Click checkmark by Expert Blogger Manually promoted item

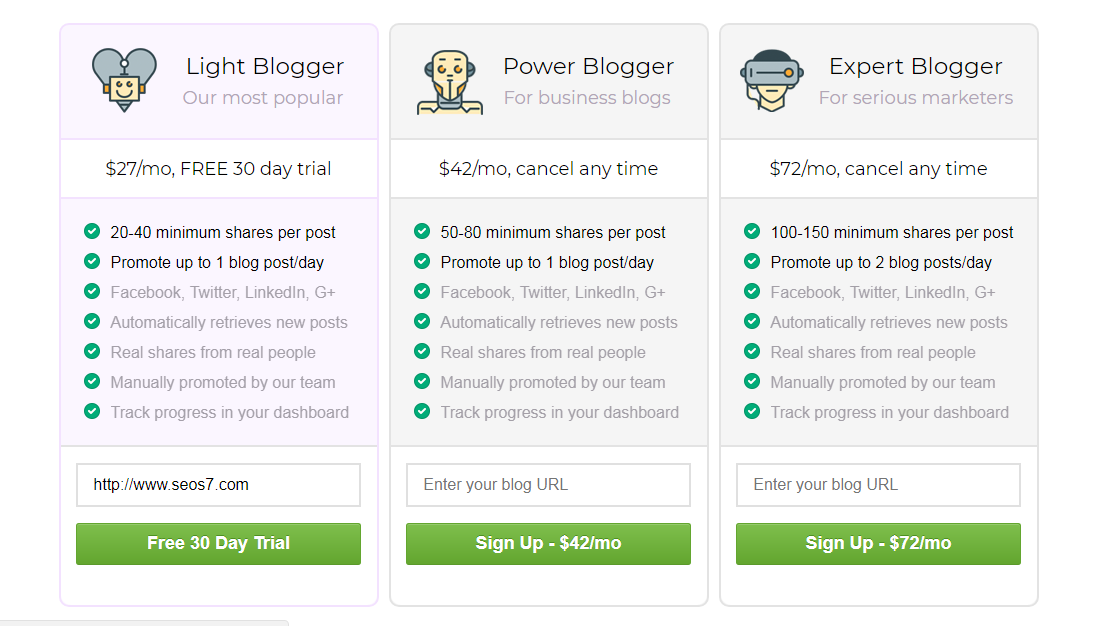tap(752, 381)
